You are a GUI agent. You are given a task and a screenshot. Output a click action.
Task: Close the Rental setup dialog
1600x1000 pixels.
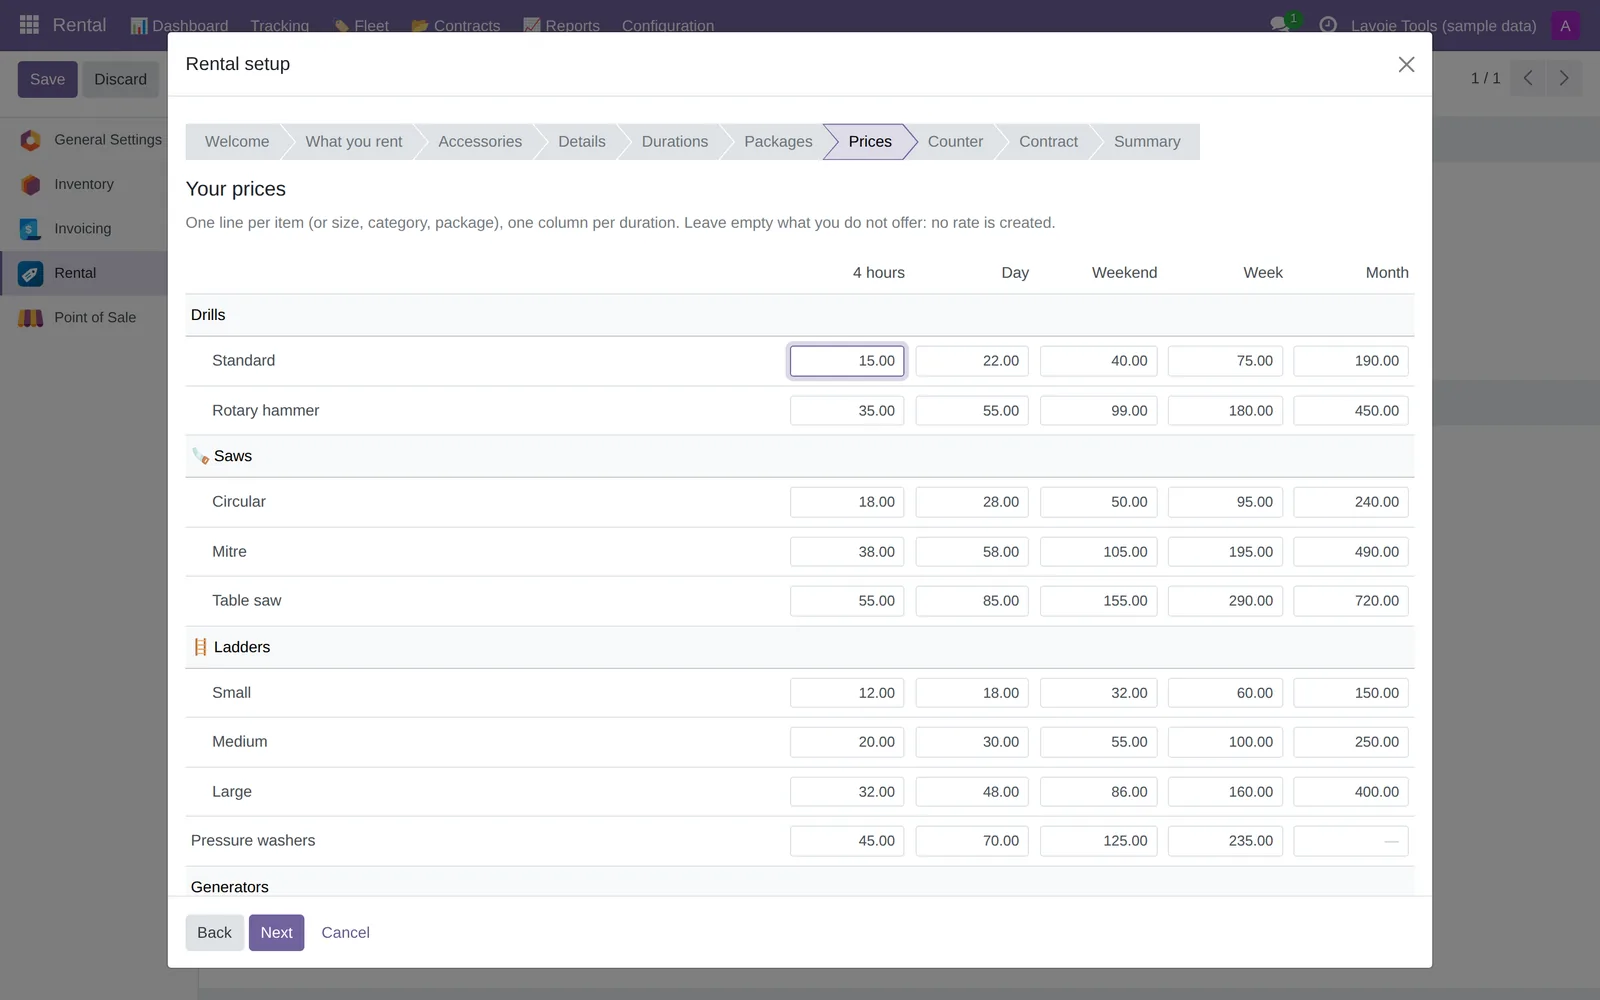tap(1406, 64)
